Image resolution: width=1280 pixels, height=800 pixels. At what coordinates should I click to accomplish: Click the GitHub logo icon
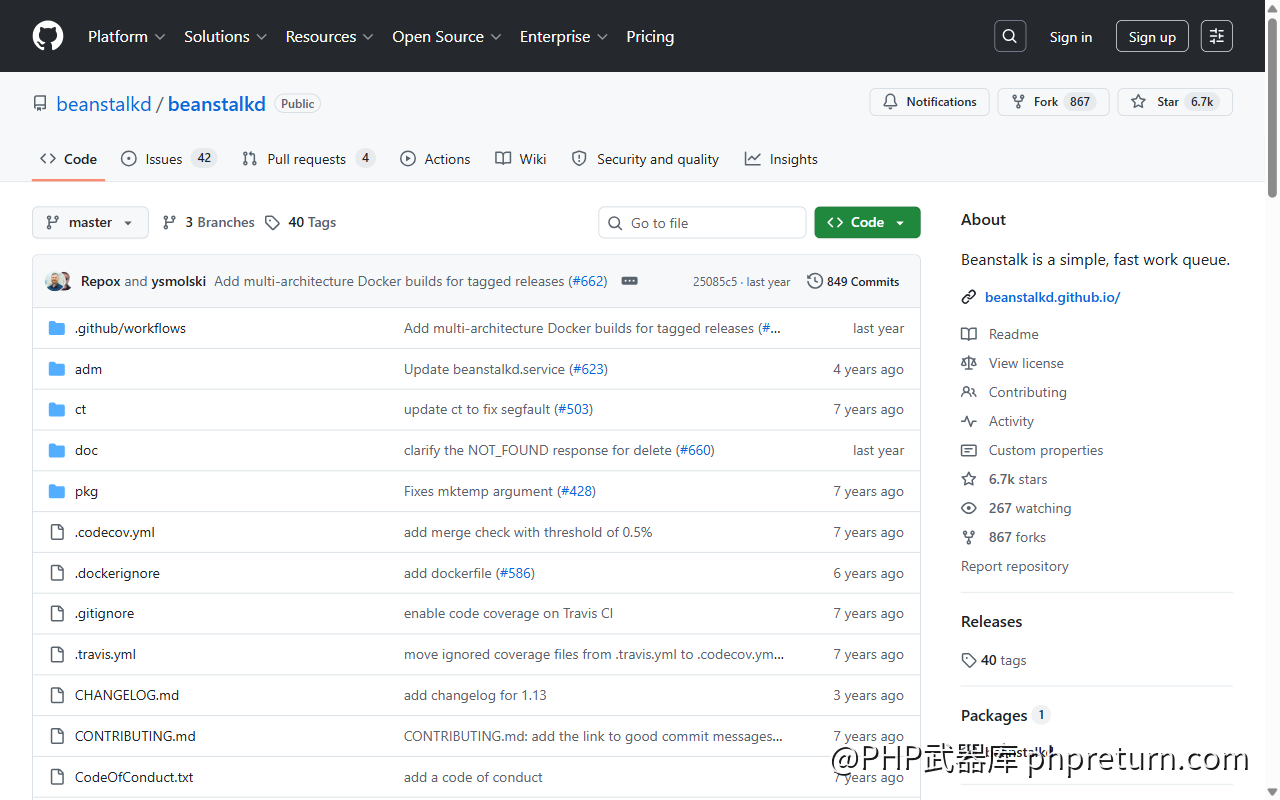48,36
